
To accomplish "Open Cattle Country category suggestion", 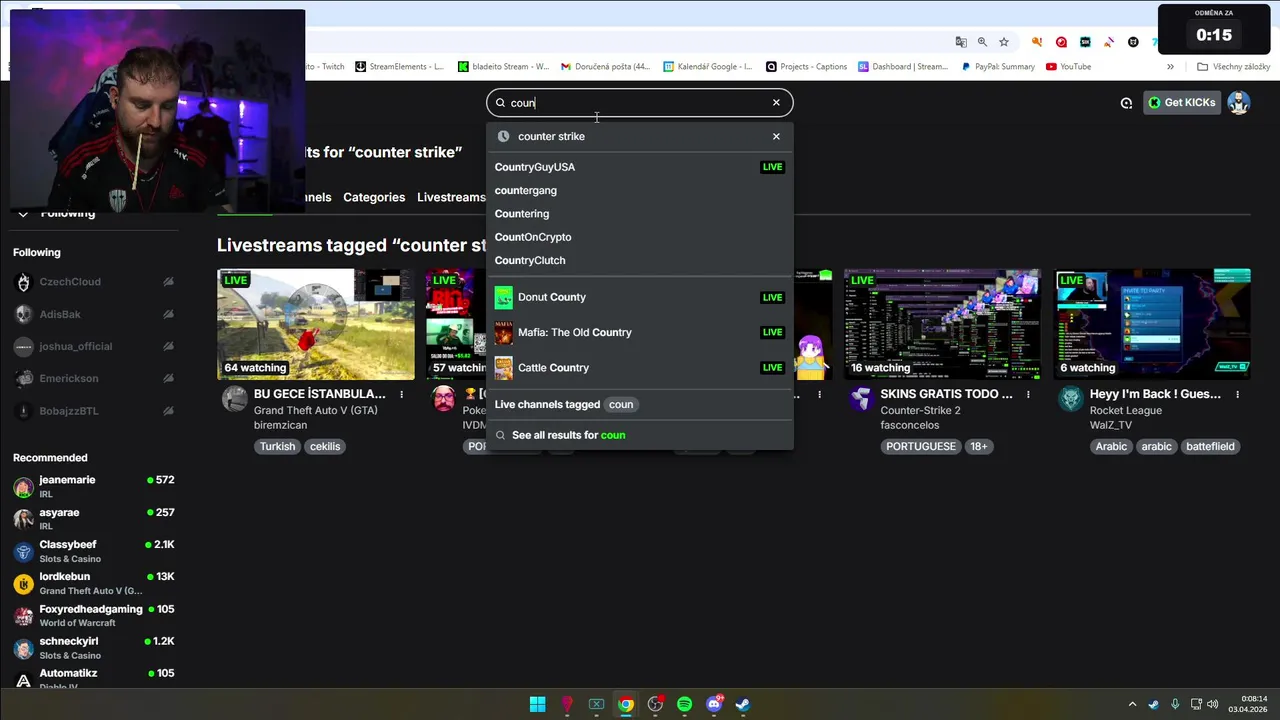I will [640, 367].
